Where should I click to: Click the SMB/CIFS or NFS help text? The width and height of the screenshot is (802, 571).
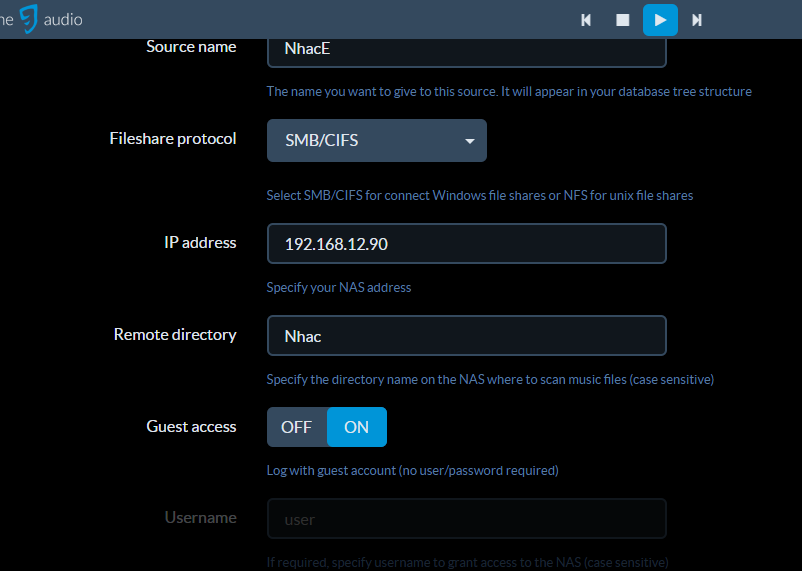point(480,195)
